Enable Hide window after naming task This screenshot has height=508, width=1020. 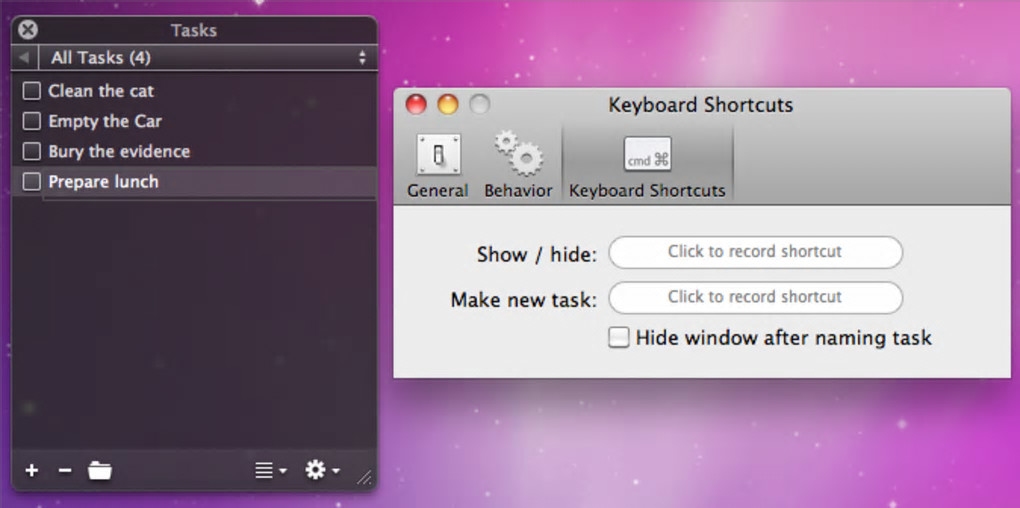click(x=619, y=338)
